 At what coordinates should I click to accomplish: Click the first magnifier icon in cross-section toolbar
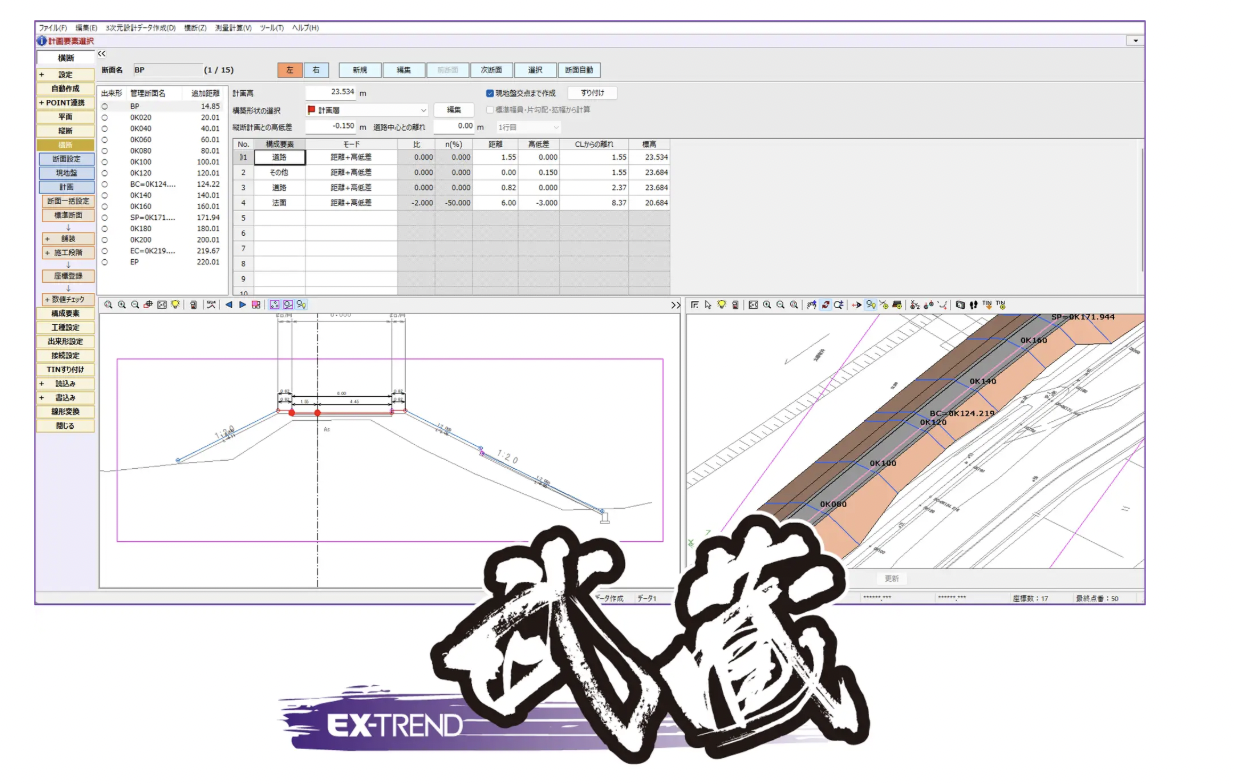(109, 304)
